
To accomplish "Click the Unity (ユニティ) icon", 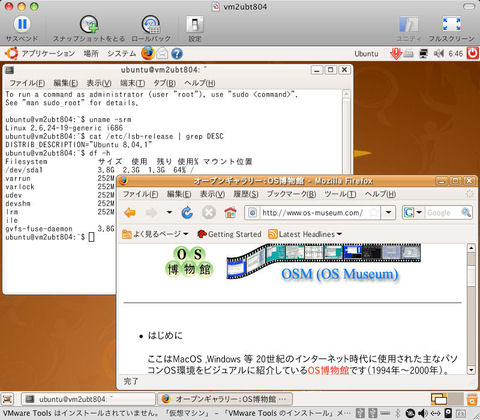I will (x=409, y=25).
